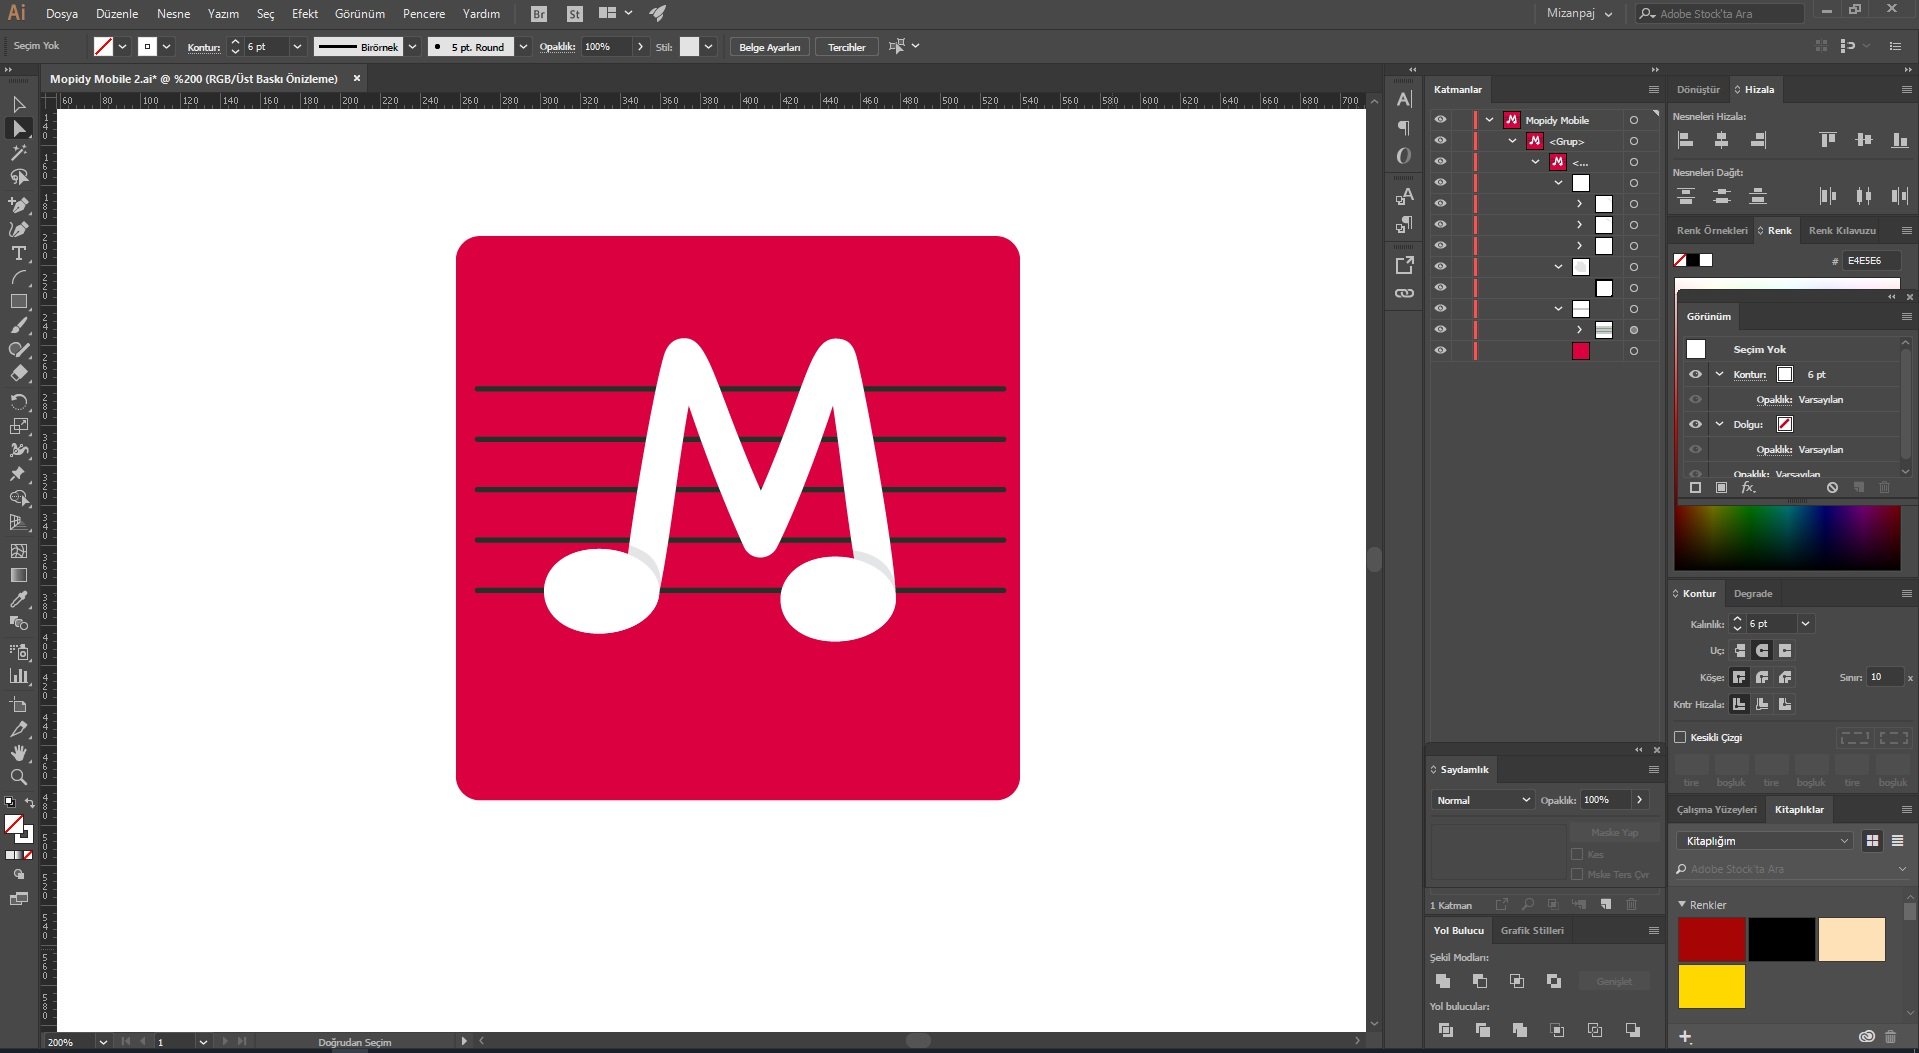This screenshot has height=1053, width=1919.
Task: Select the Eyedropper tool
Action: [19, 599]
